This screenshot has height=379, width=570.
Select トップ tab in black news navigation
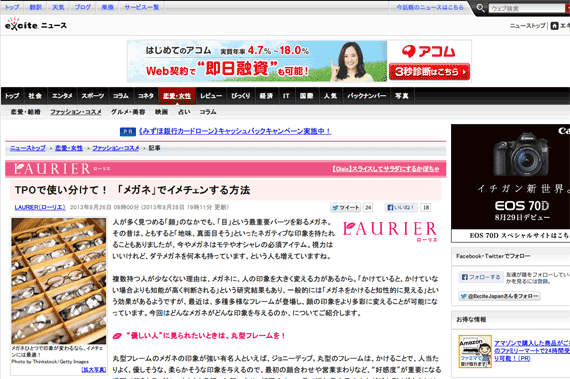(12, 96)
